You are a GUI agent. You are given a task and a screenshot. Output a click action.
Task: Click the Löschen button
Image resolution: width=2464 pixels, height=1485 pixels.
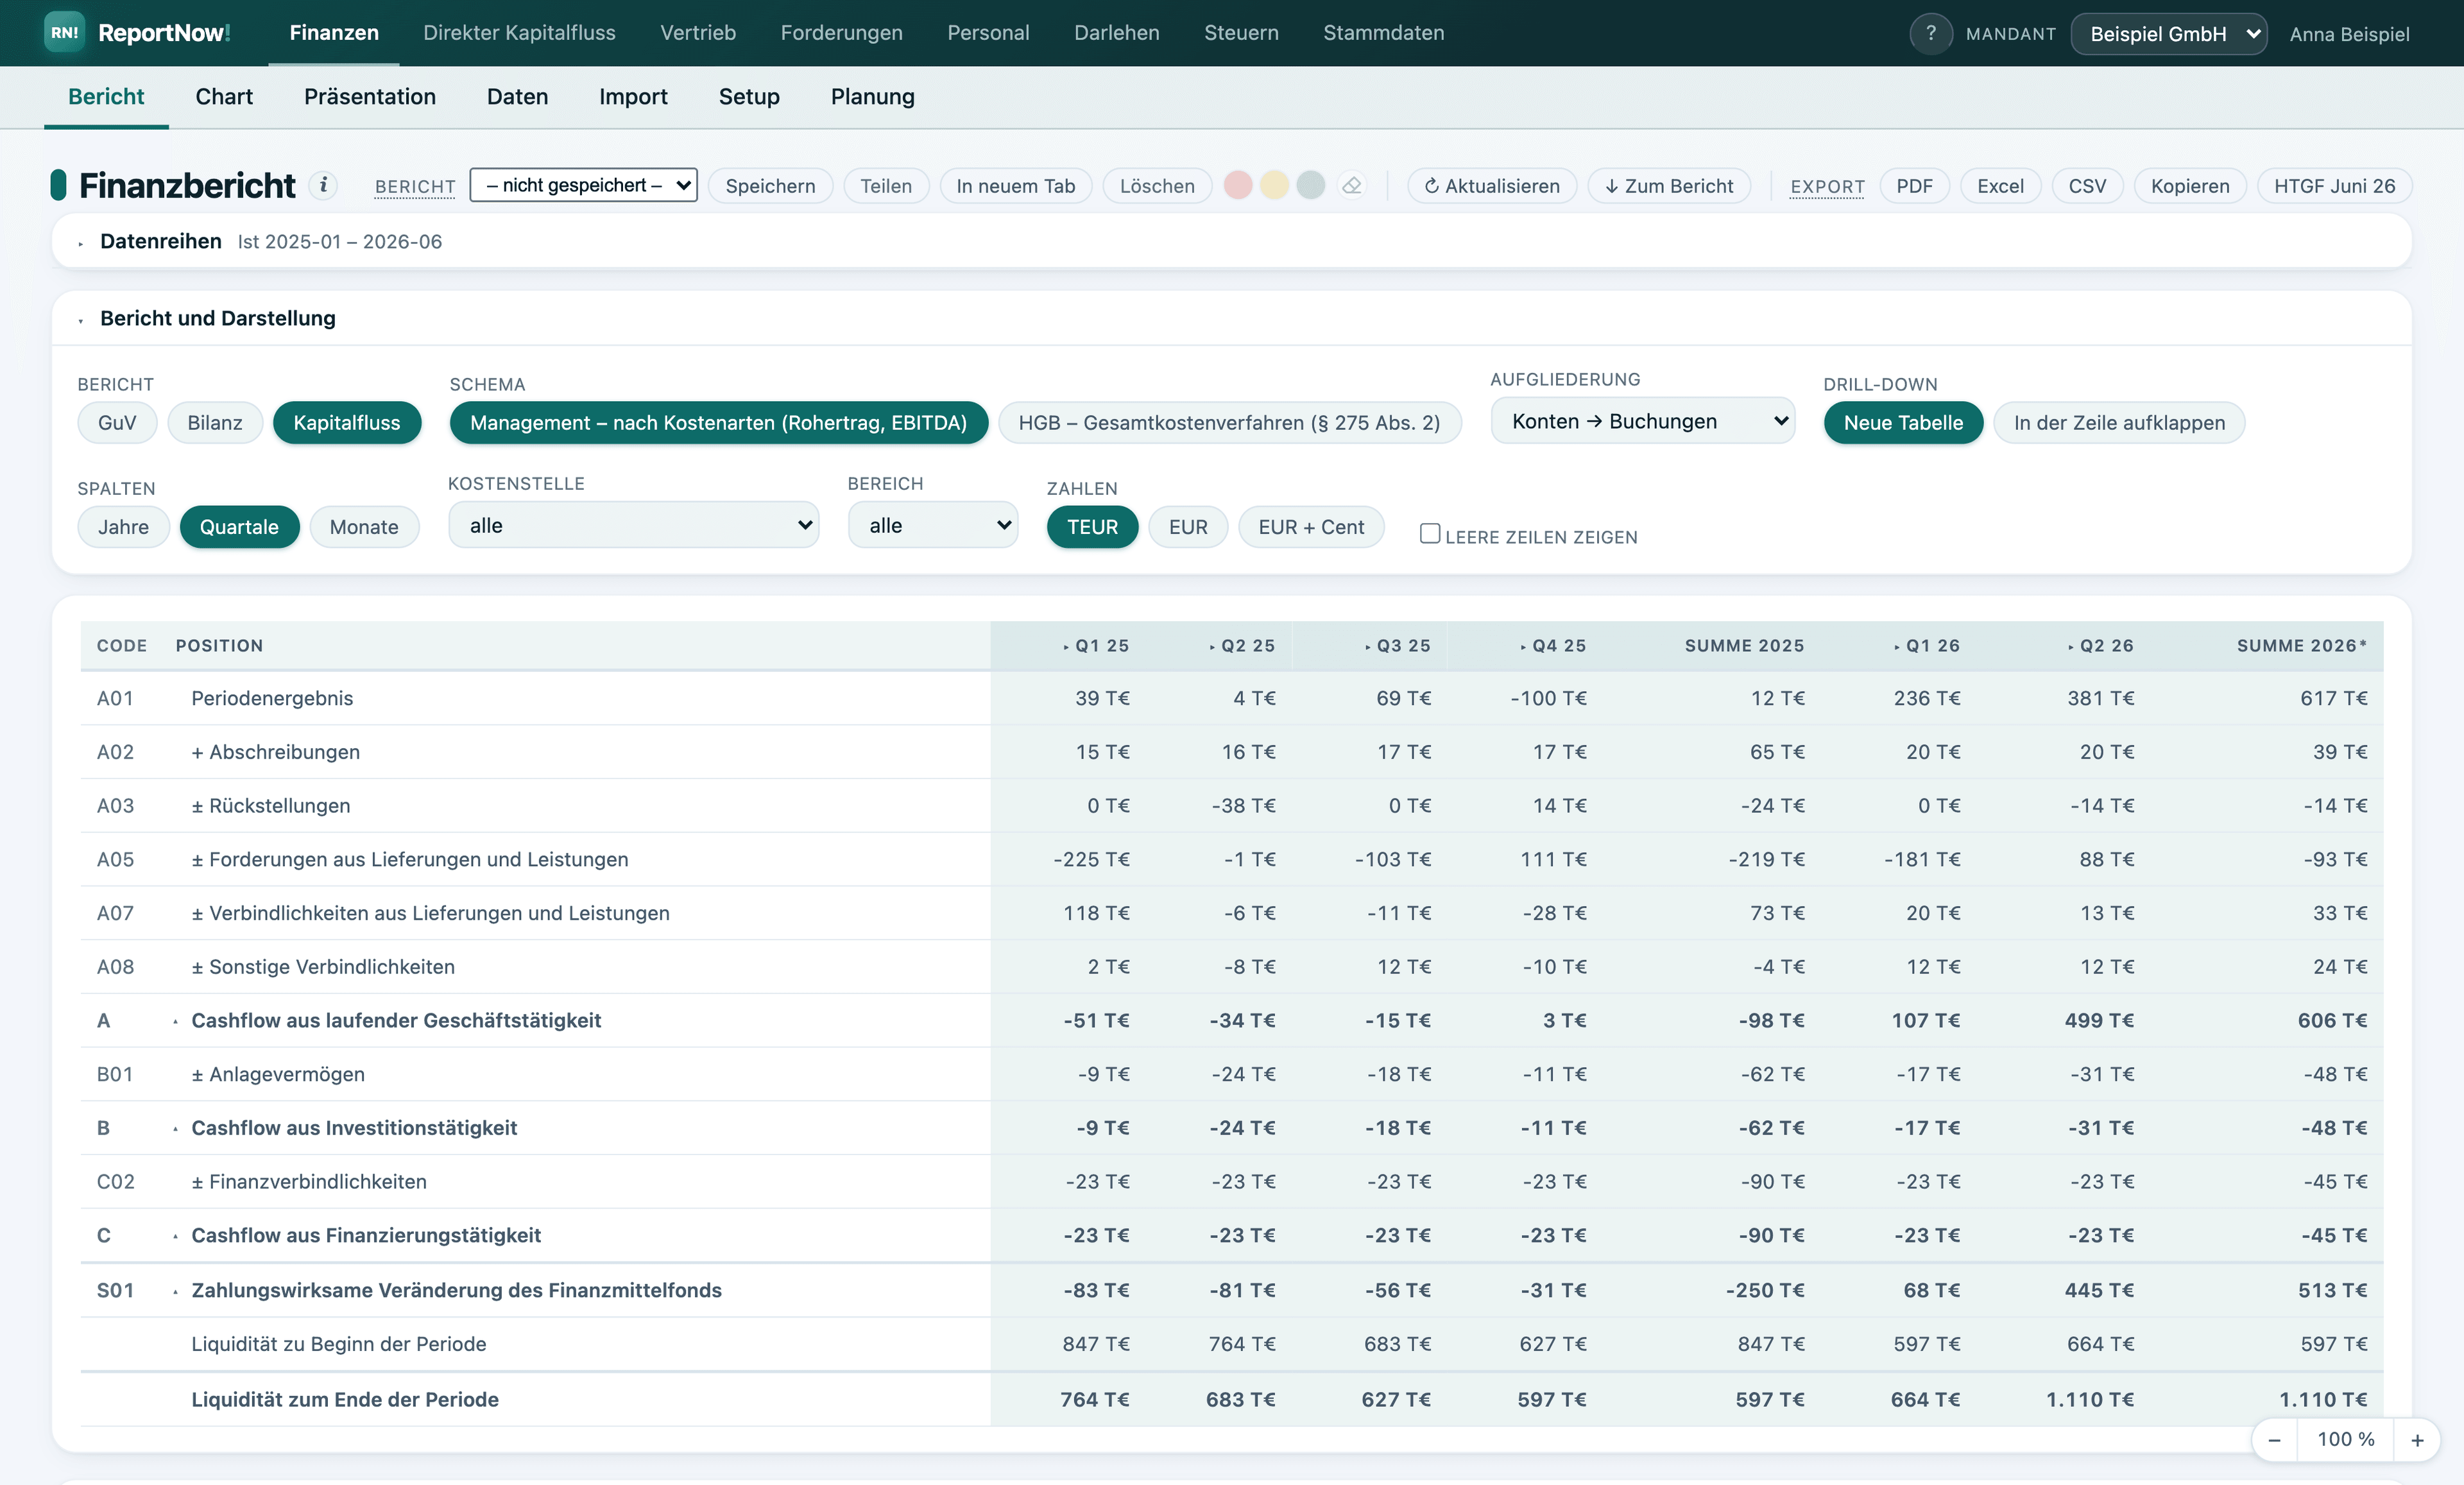pos(1157,186)
